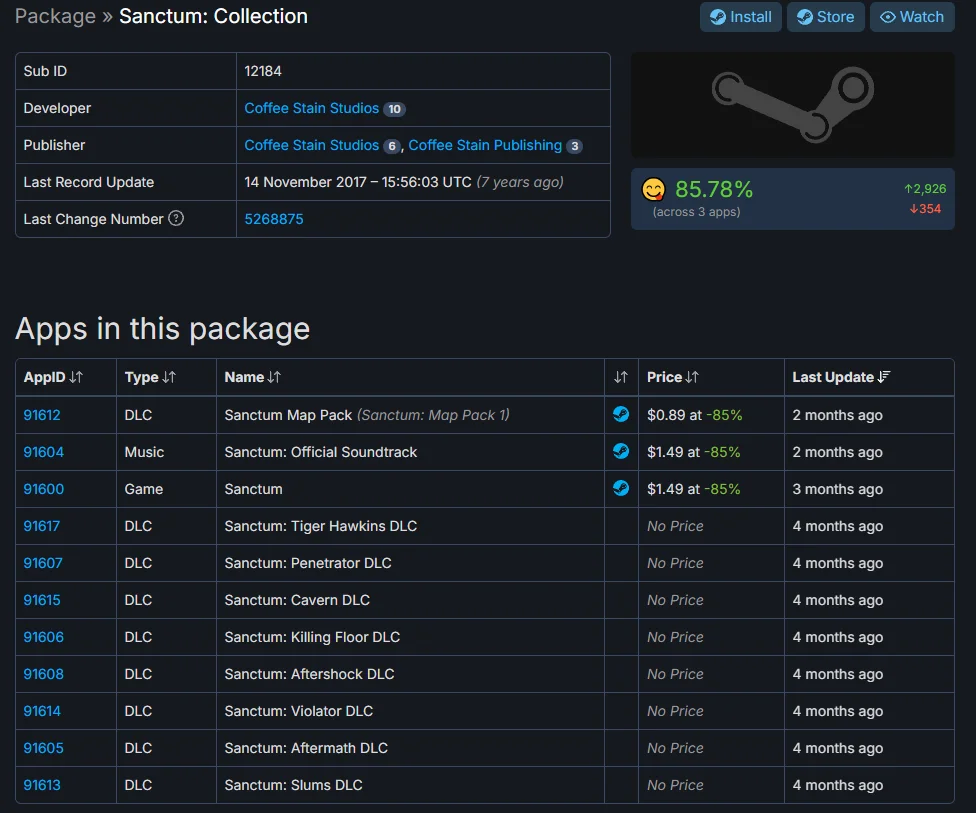Open the Coffee Stain Studios developer link
Viewport: 976px width, 813px height.
pyautogui.click(x=311, y=108)
